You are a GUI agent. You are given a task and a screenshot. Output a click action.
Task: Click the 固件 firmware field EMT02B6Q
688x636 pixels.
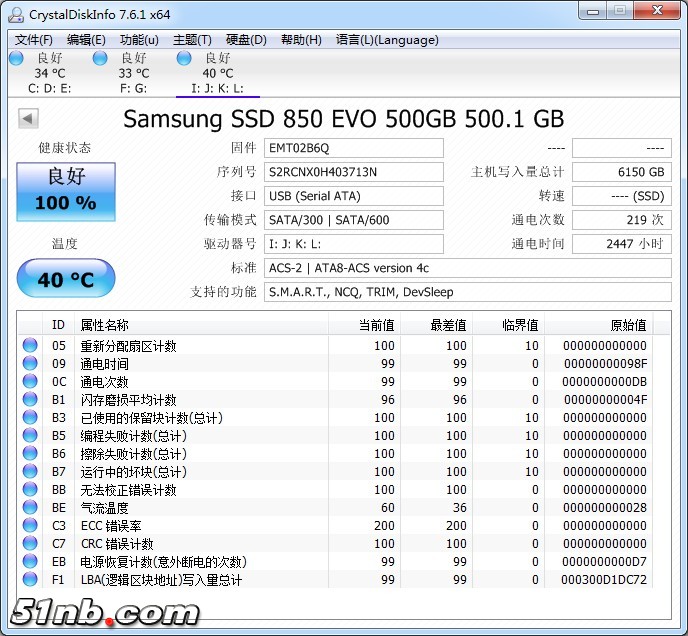coord(354,148)
